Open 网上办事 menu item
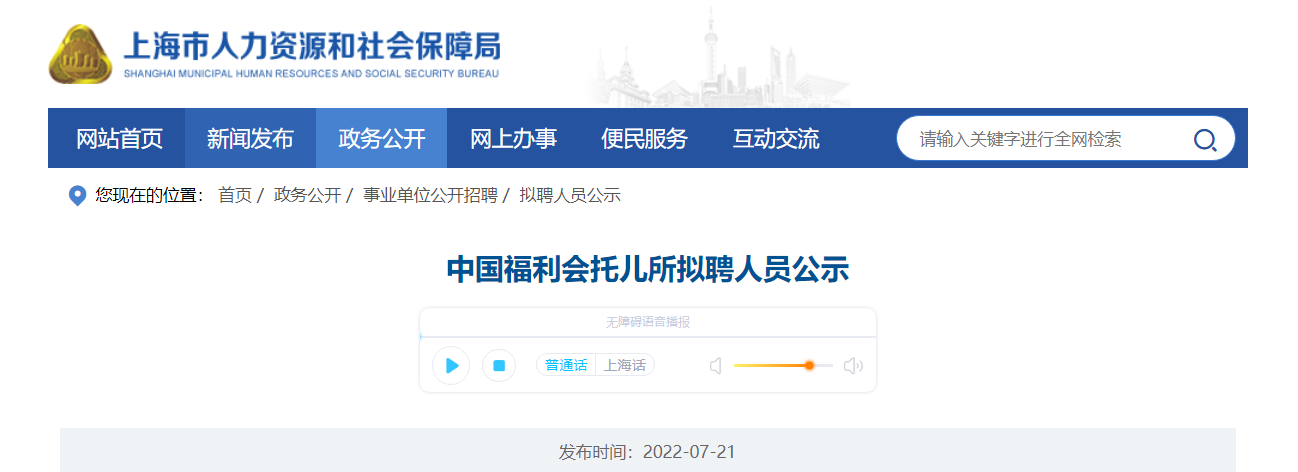Screen dimensions: 1298x472 coord(513,139)
